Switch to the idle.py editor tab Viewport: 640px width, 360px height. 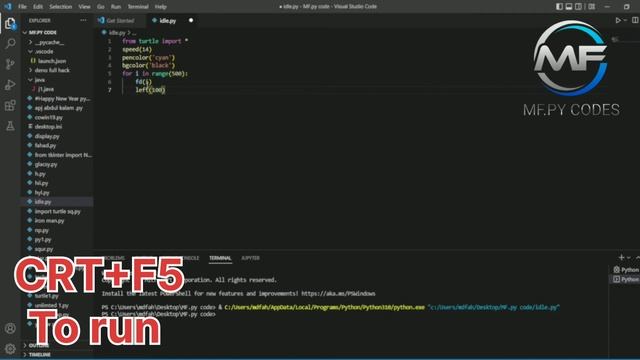(x=167, y=20)
